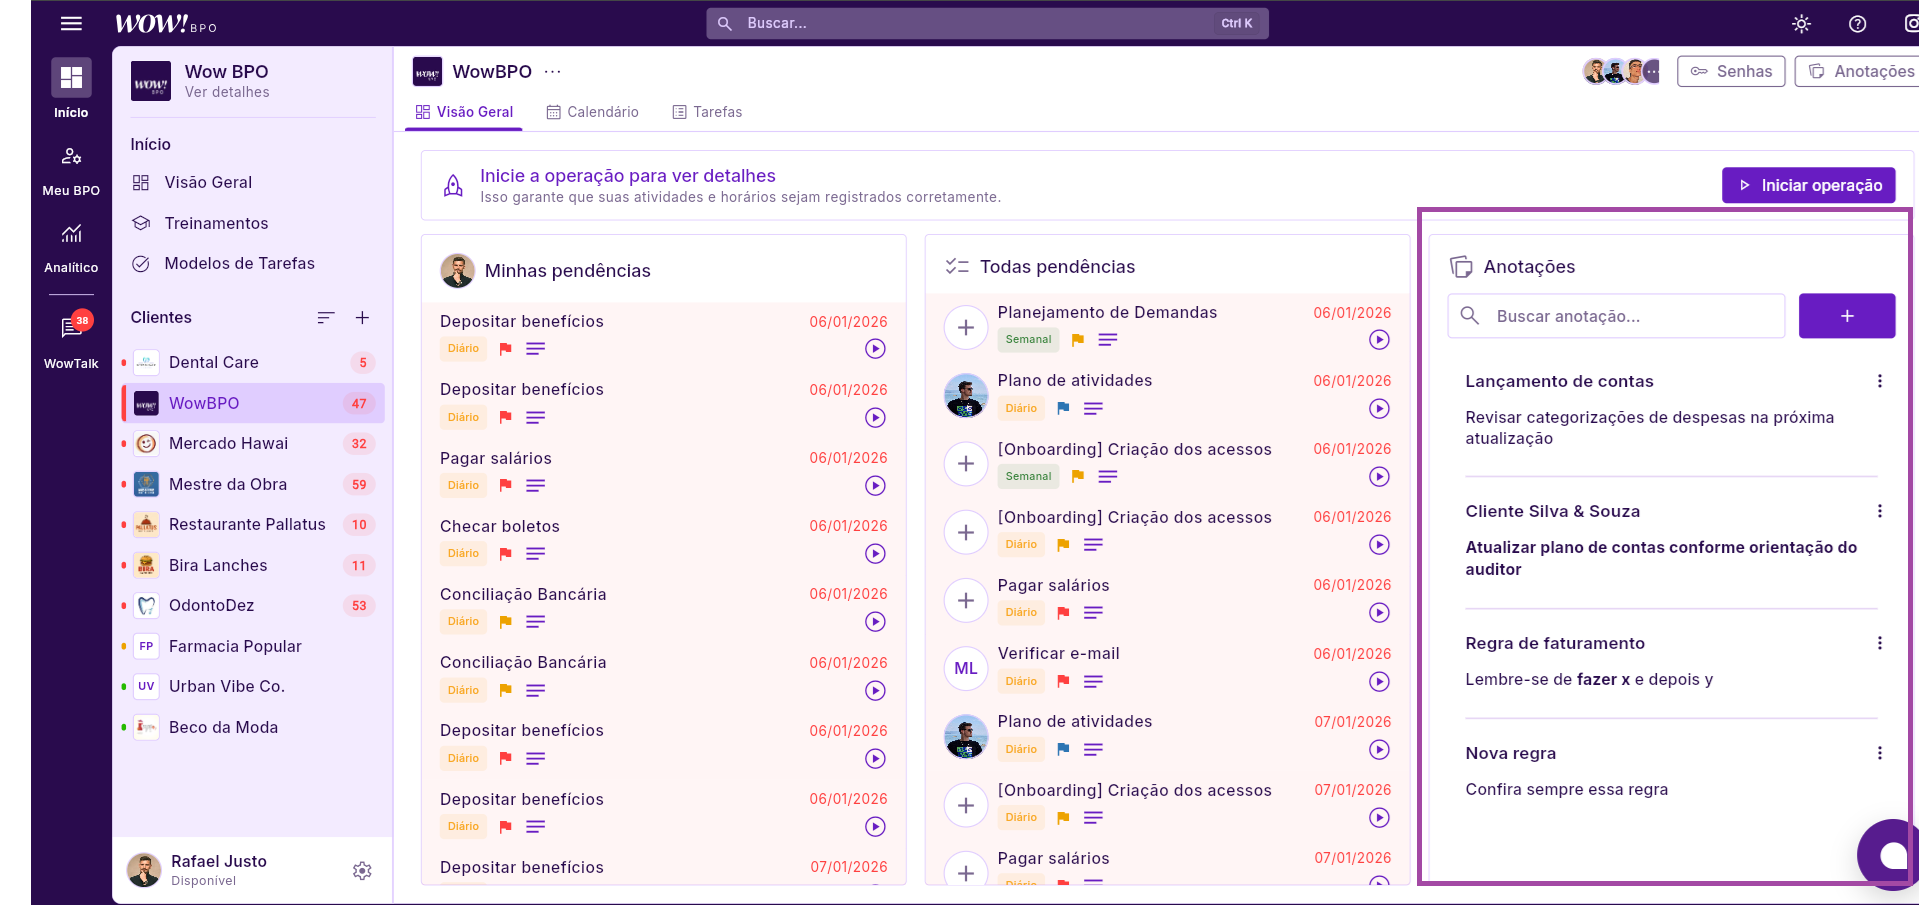The height and width of the screenshot is (905, 1919).
Task: Switch to the Tarefas tab
Action: [x=707, y=112]
